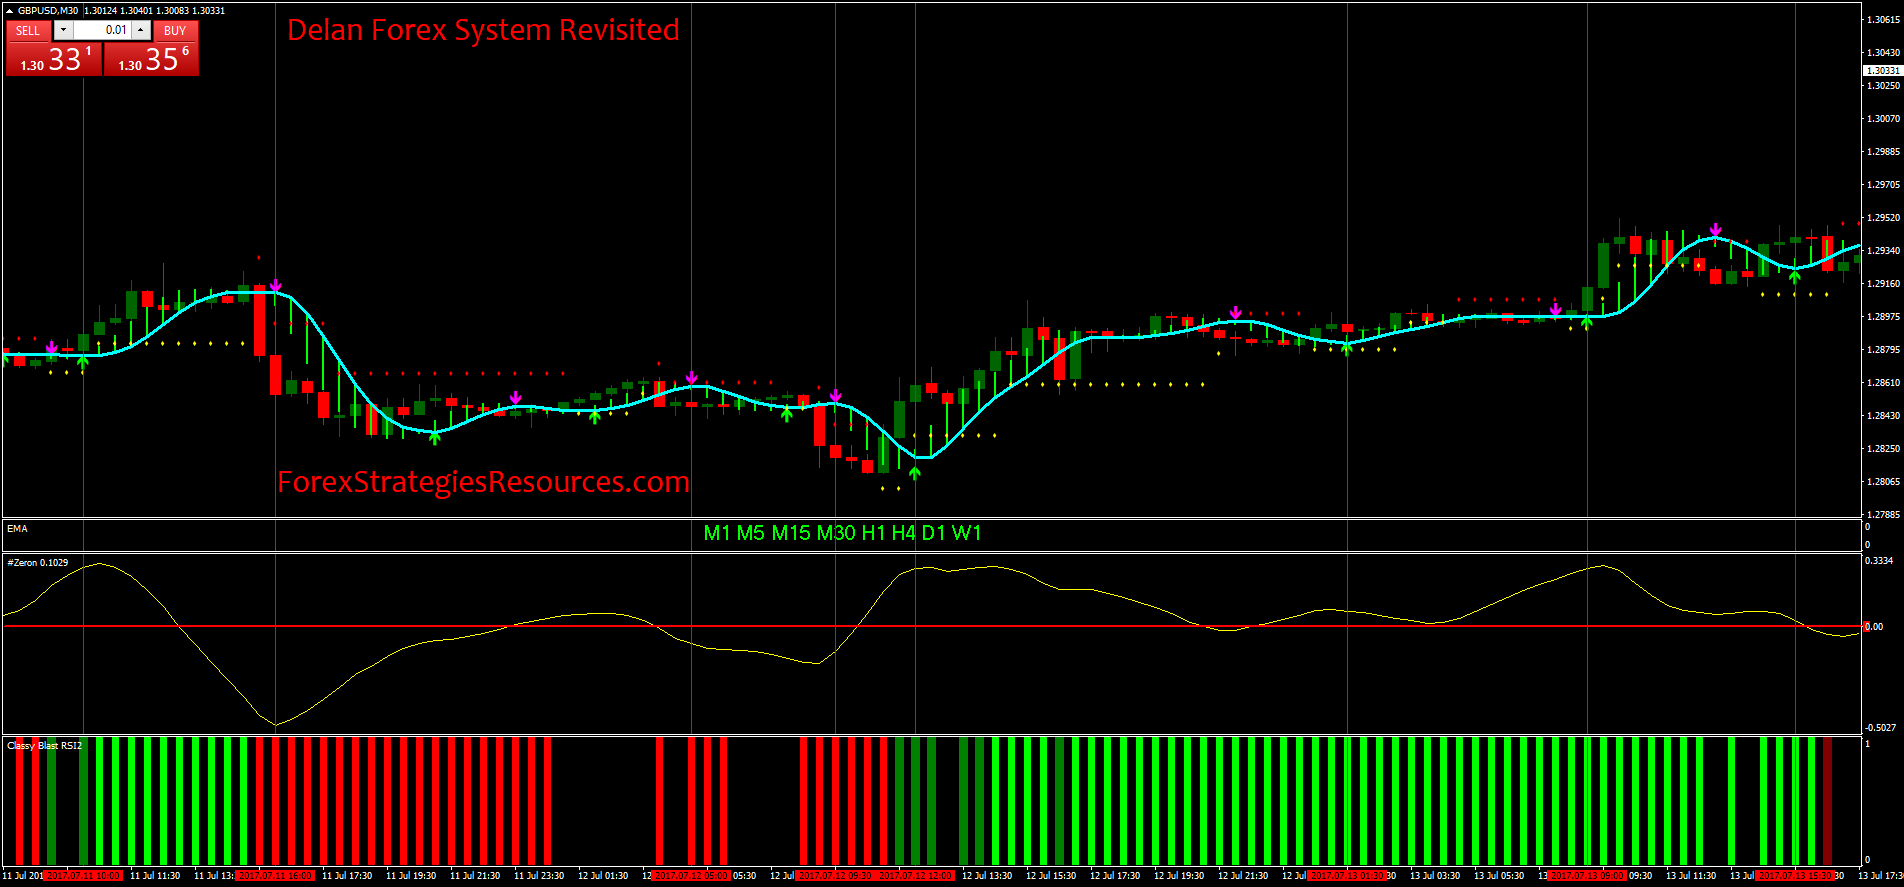Click the 1.29520 price scale label
This screenshot has width=1904, height=887.
(x=1883, y=217)
